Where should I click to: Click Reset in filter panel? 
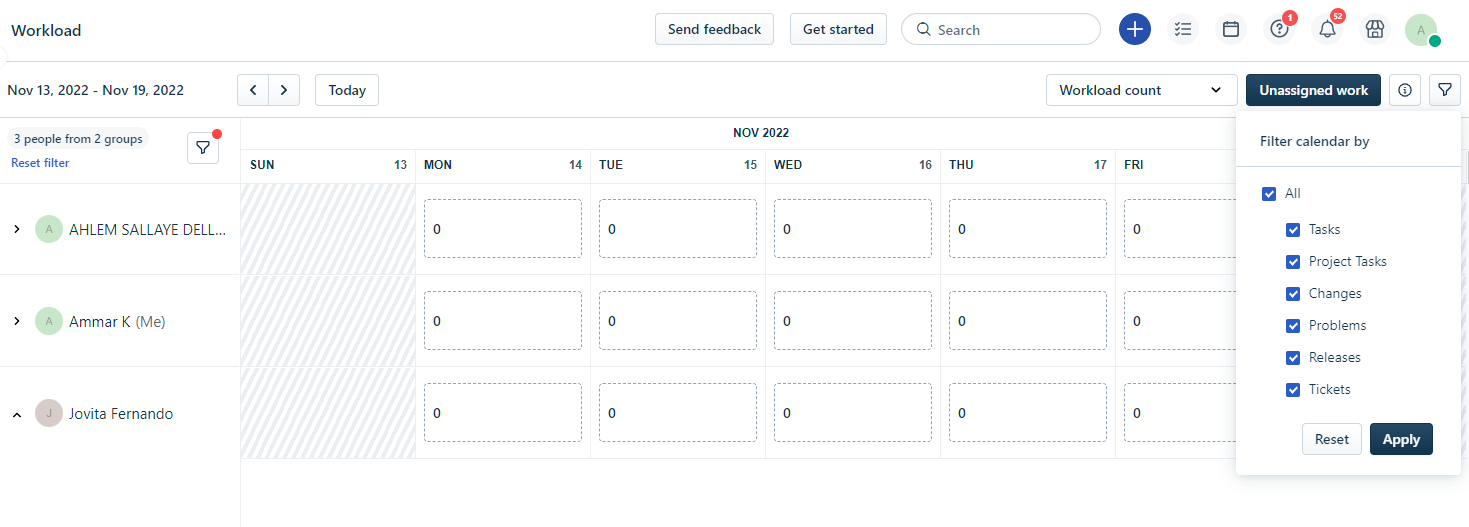[1332, 439]
